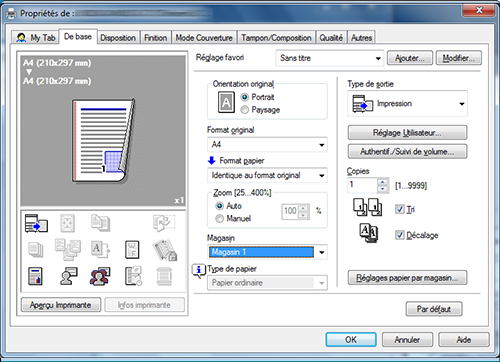Screen dimensions: 500x362
Task: Click the greyed letter A cover icon
Action: pos(100,250)
